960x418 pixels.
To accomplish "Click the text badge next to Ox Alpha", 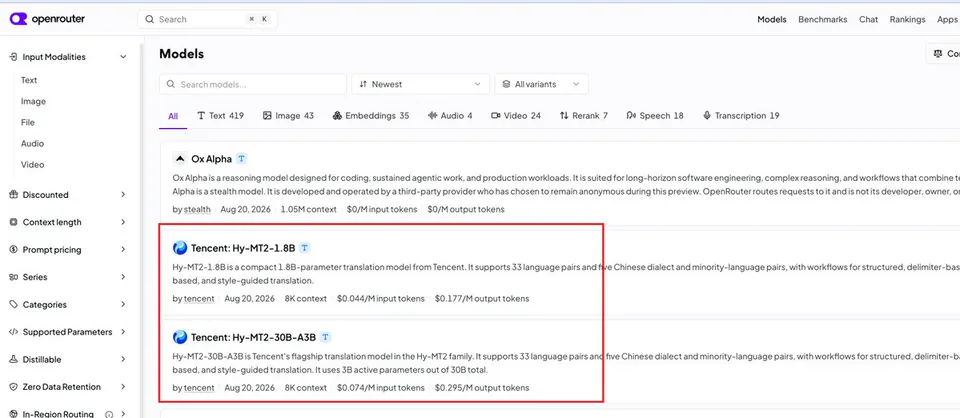I will click(242, 159).
